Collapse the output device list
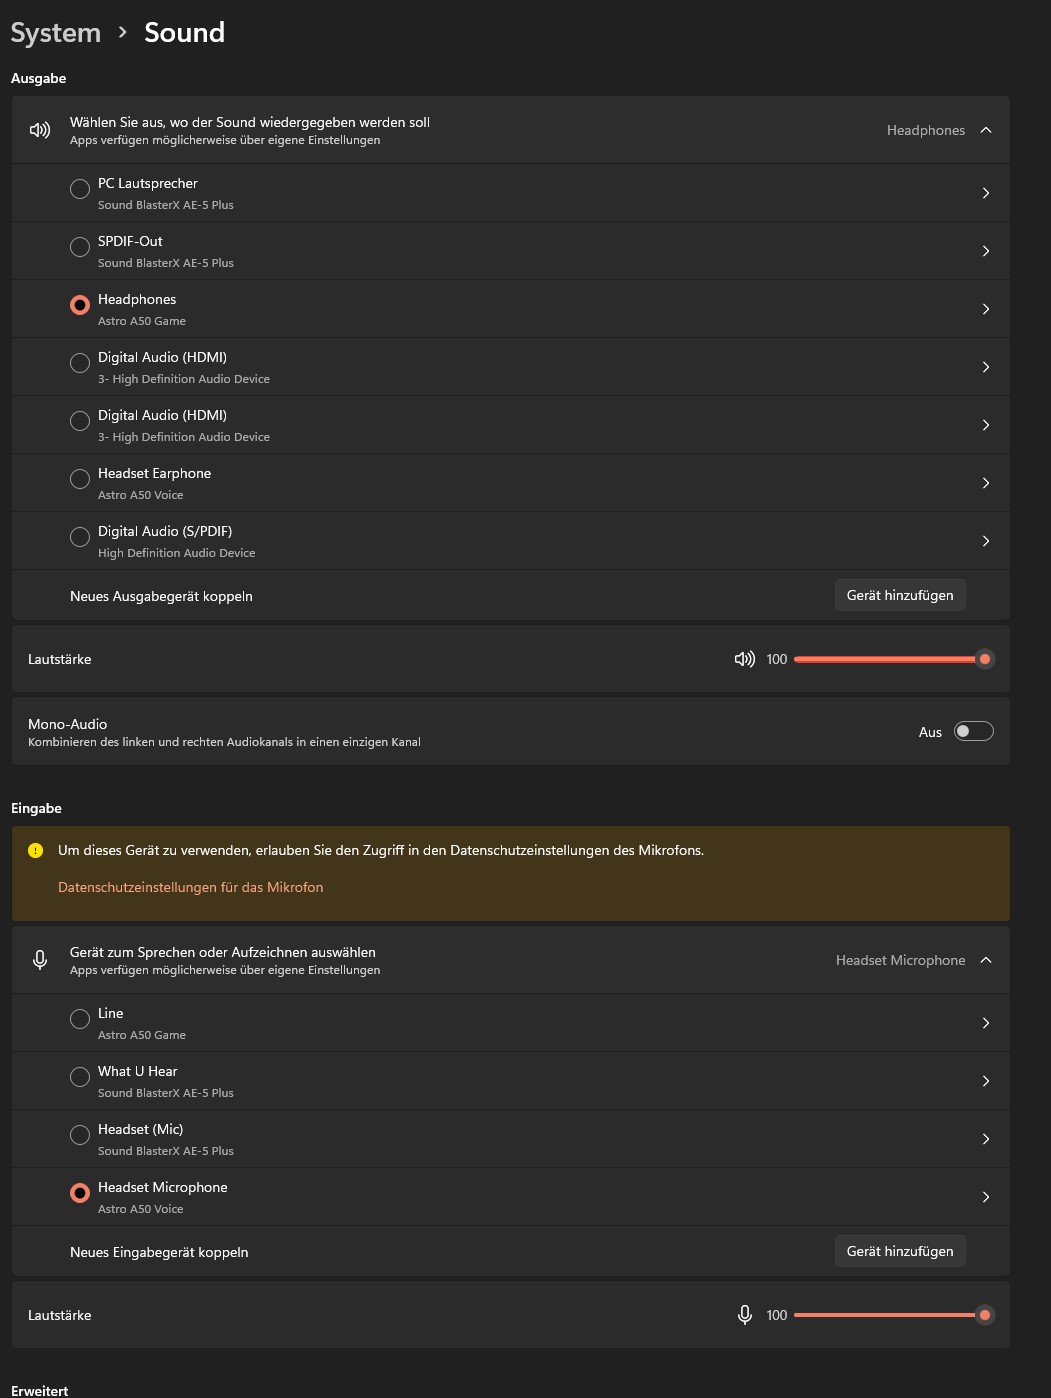The width and height of the screenshot is (1051, 1398). tap(986, 130)
